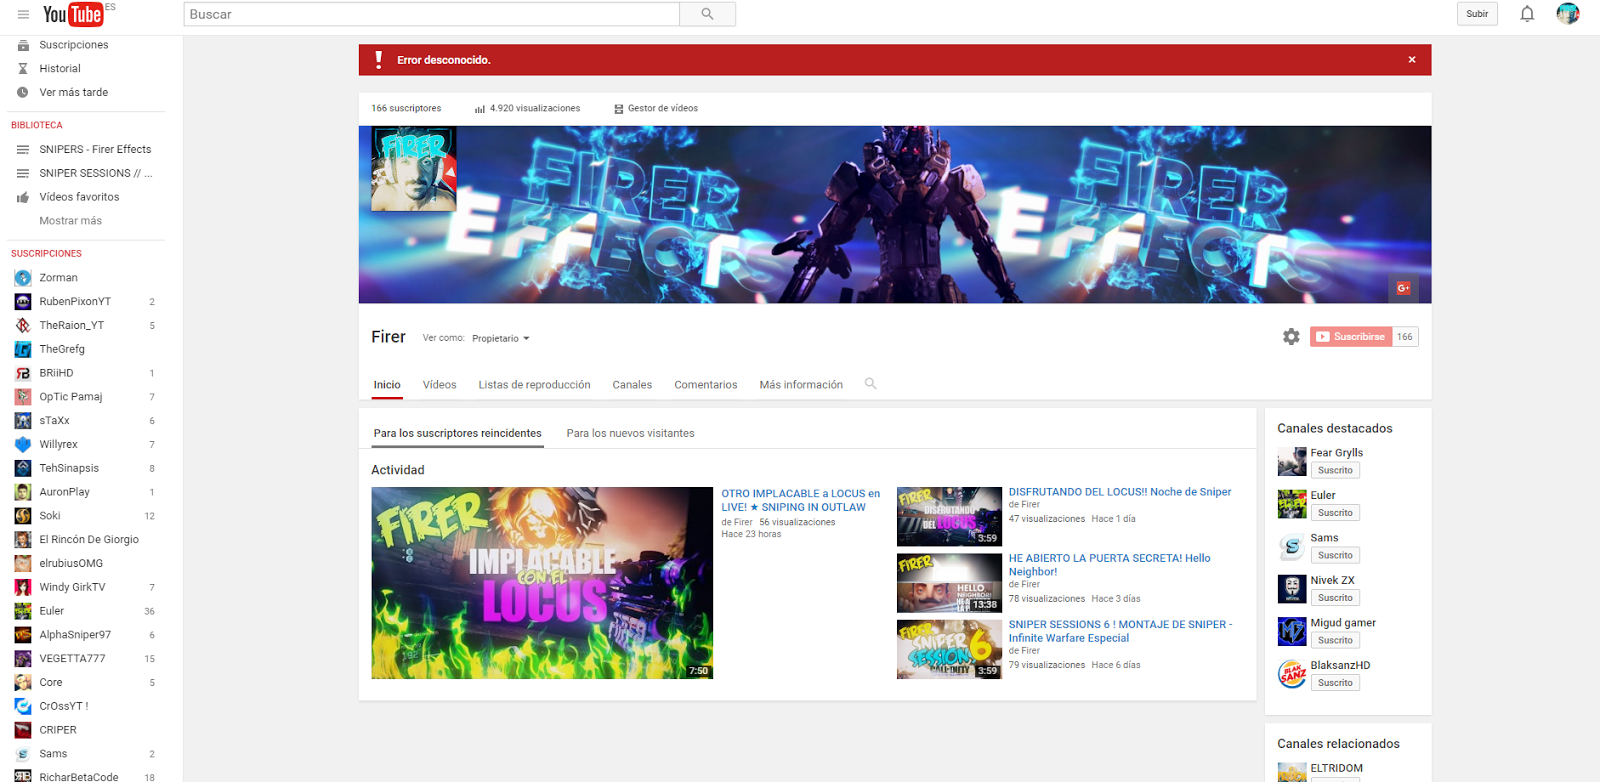Open Historial in the sidebar

pyautogui.click(x=60, y=69)
